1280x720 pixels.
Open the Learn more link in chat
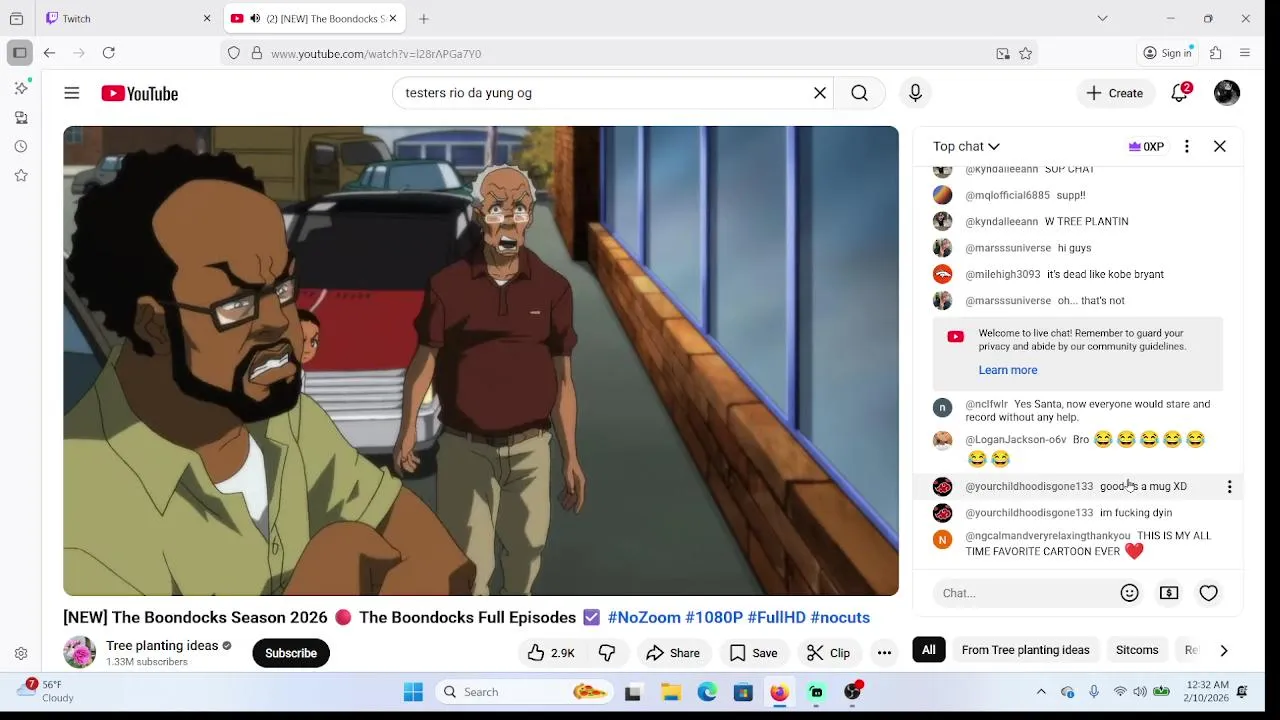[1008, 370]
